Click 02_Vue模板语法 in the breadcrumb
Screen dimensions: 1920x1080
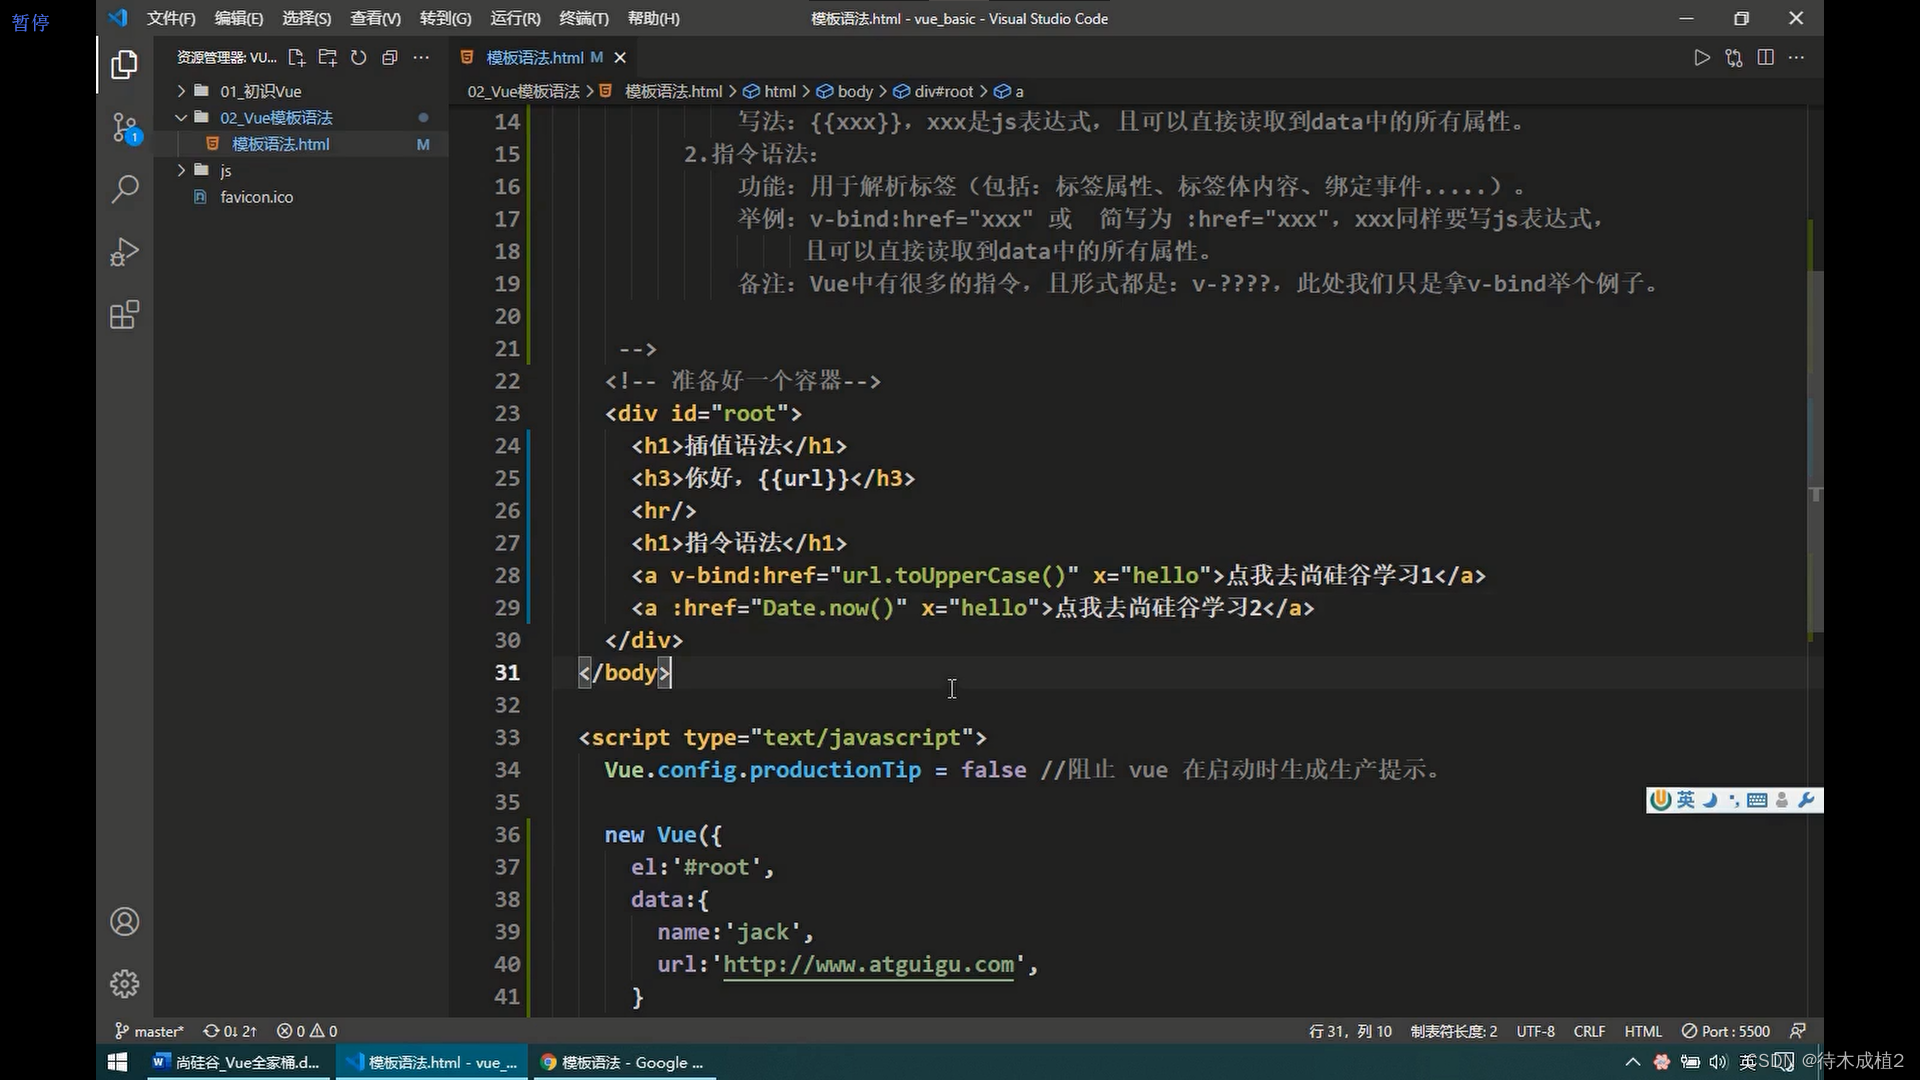click(x=523, y=91)
